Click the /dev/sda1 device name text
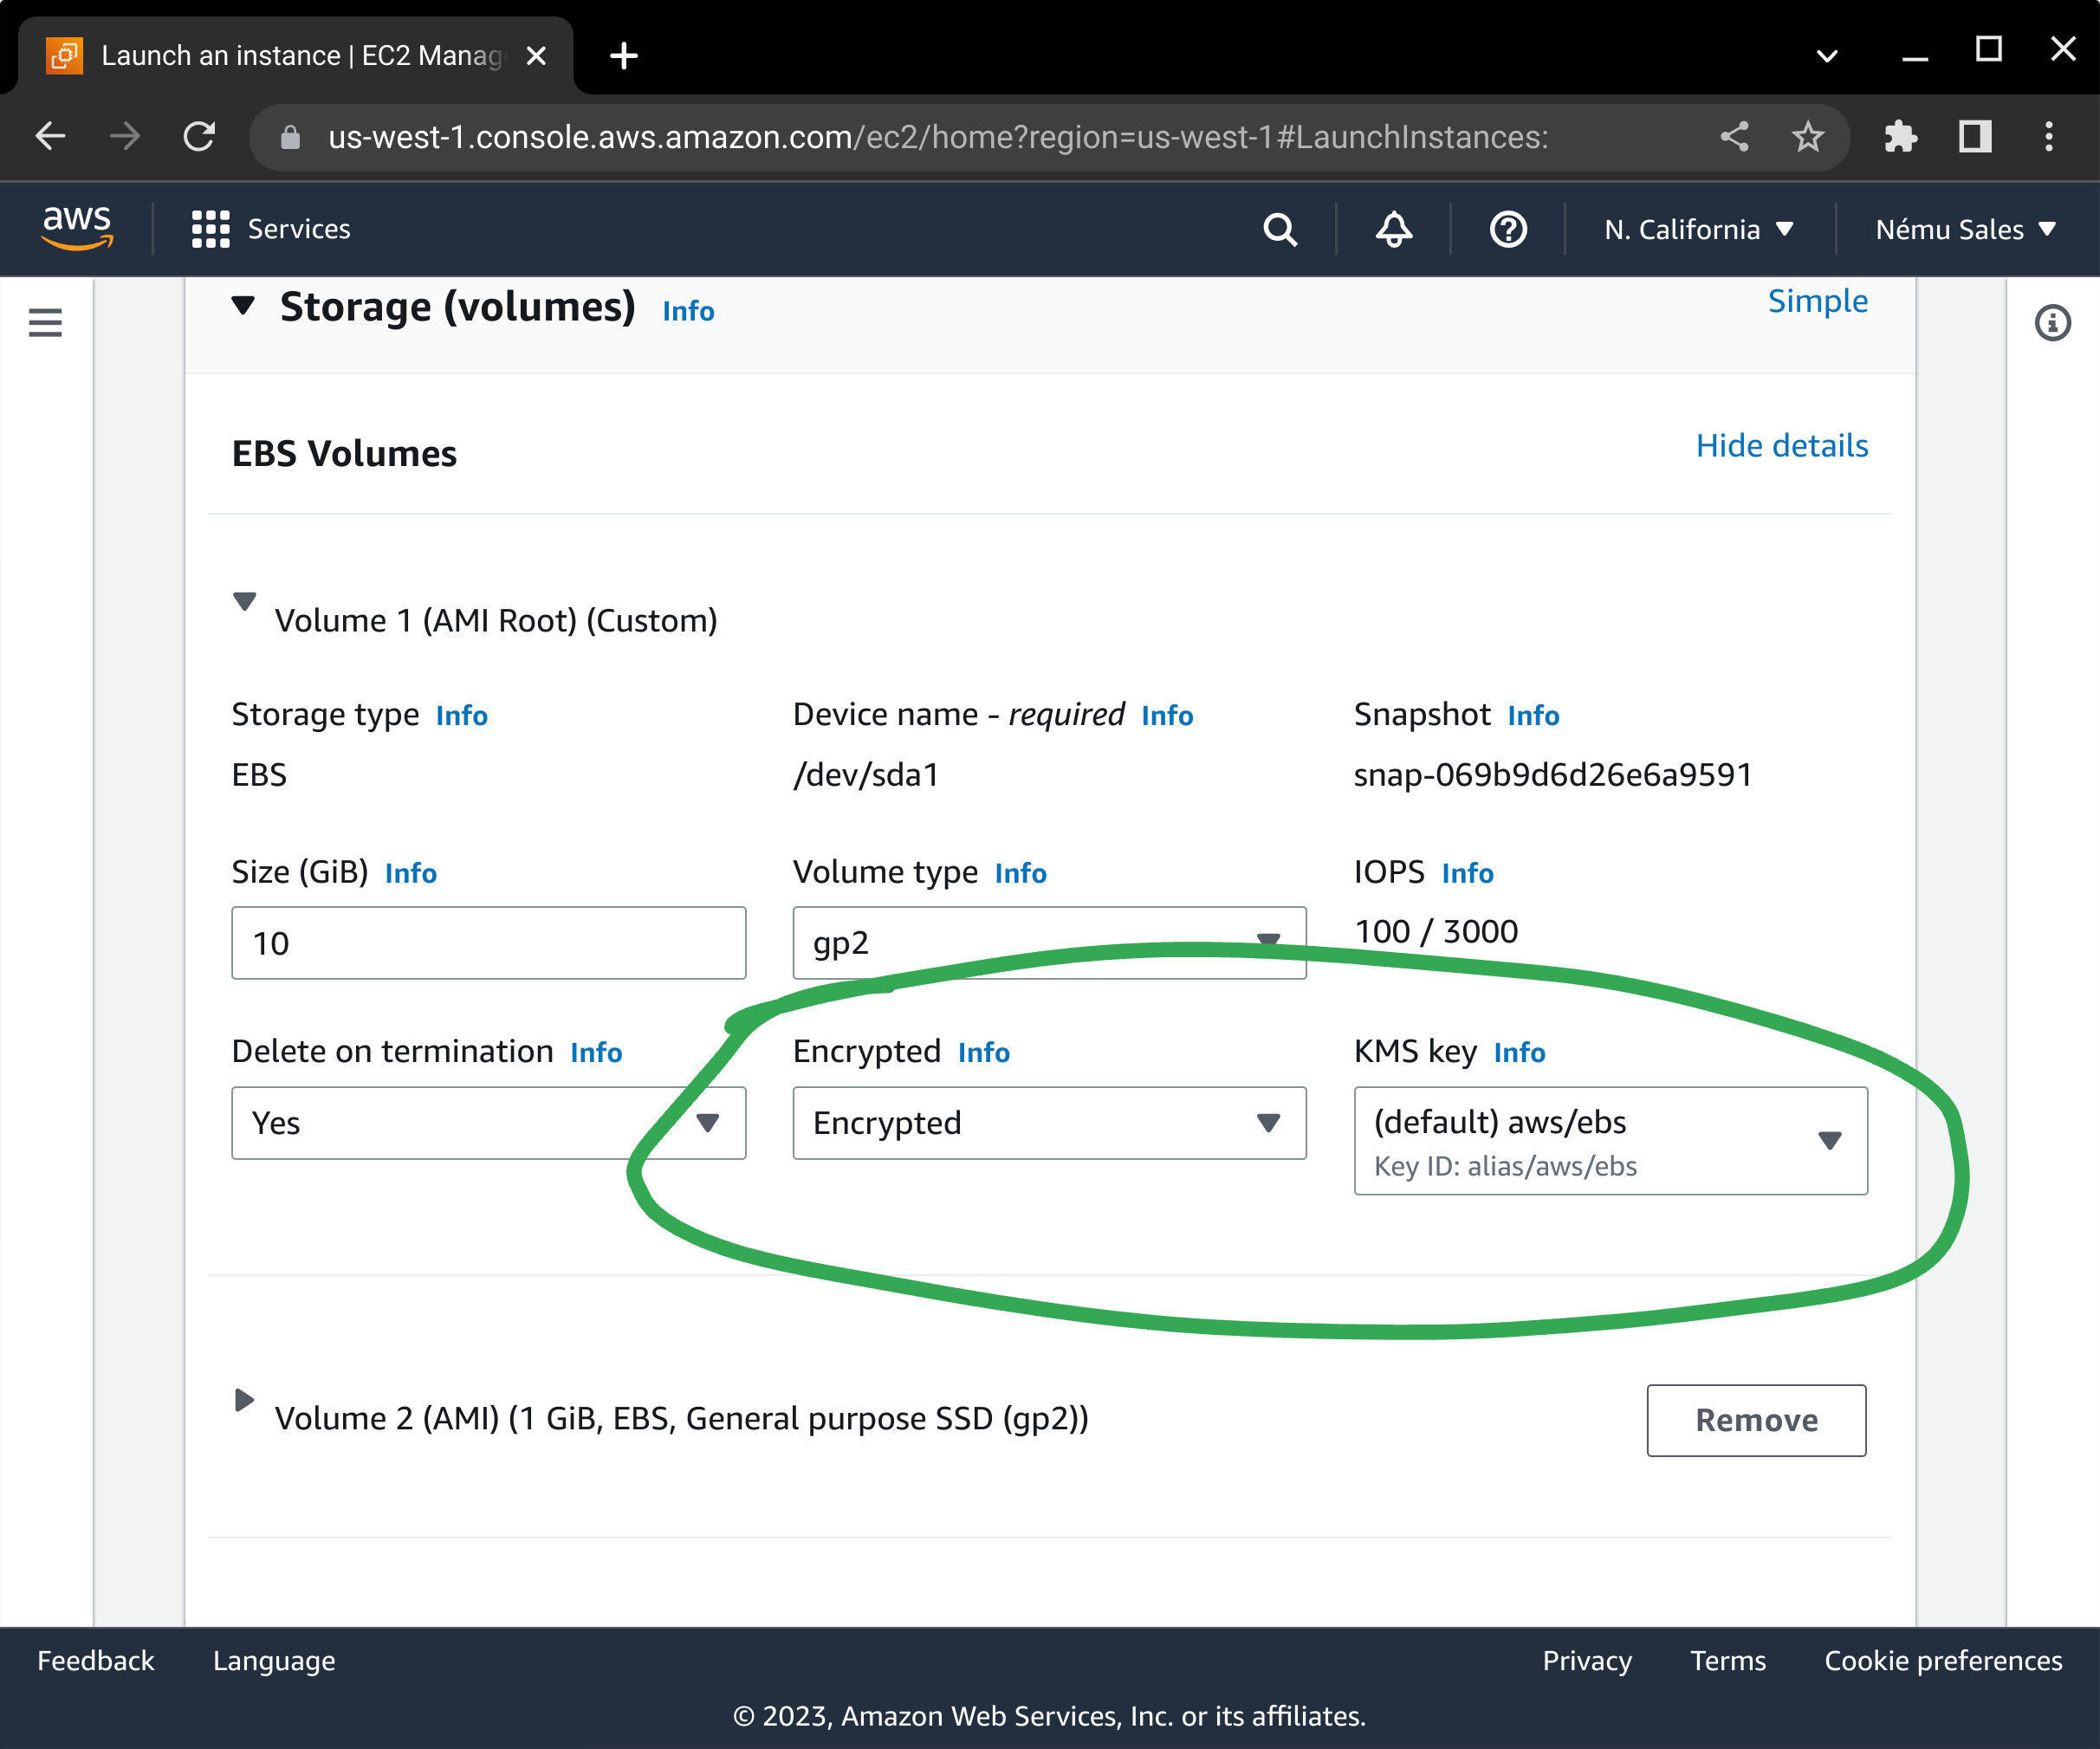2100x1749 pixels. coord(866,775)
